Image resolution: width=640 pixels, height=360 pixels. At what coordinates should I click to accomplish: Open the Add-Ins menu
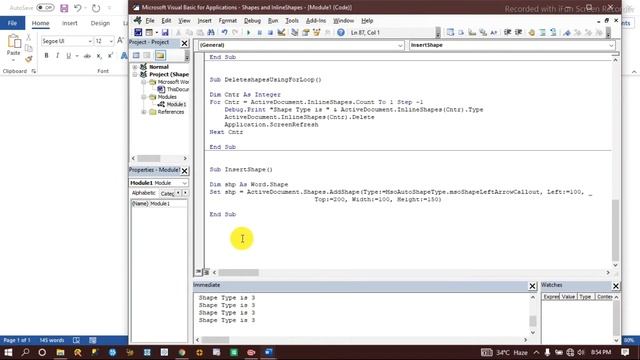[x=316, y=20]
